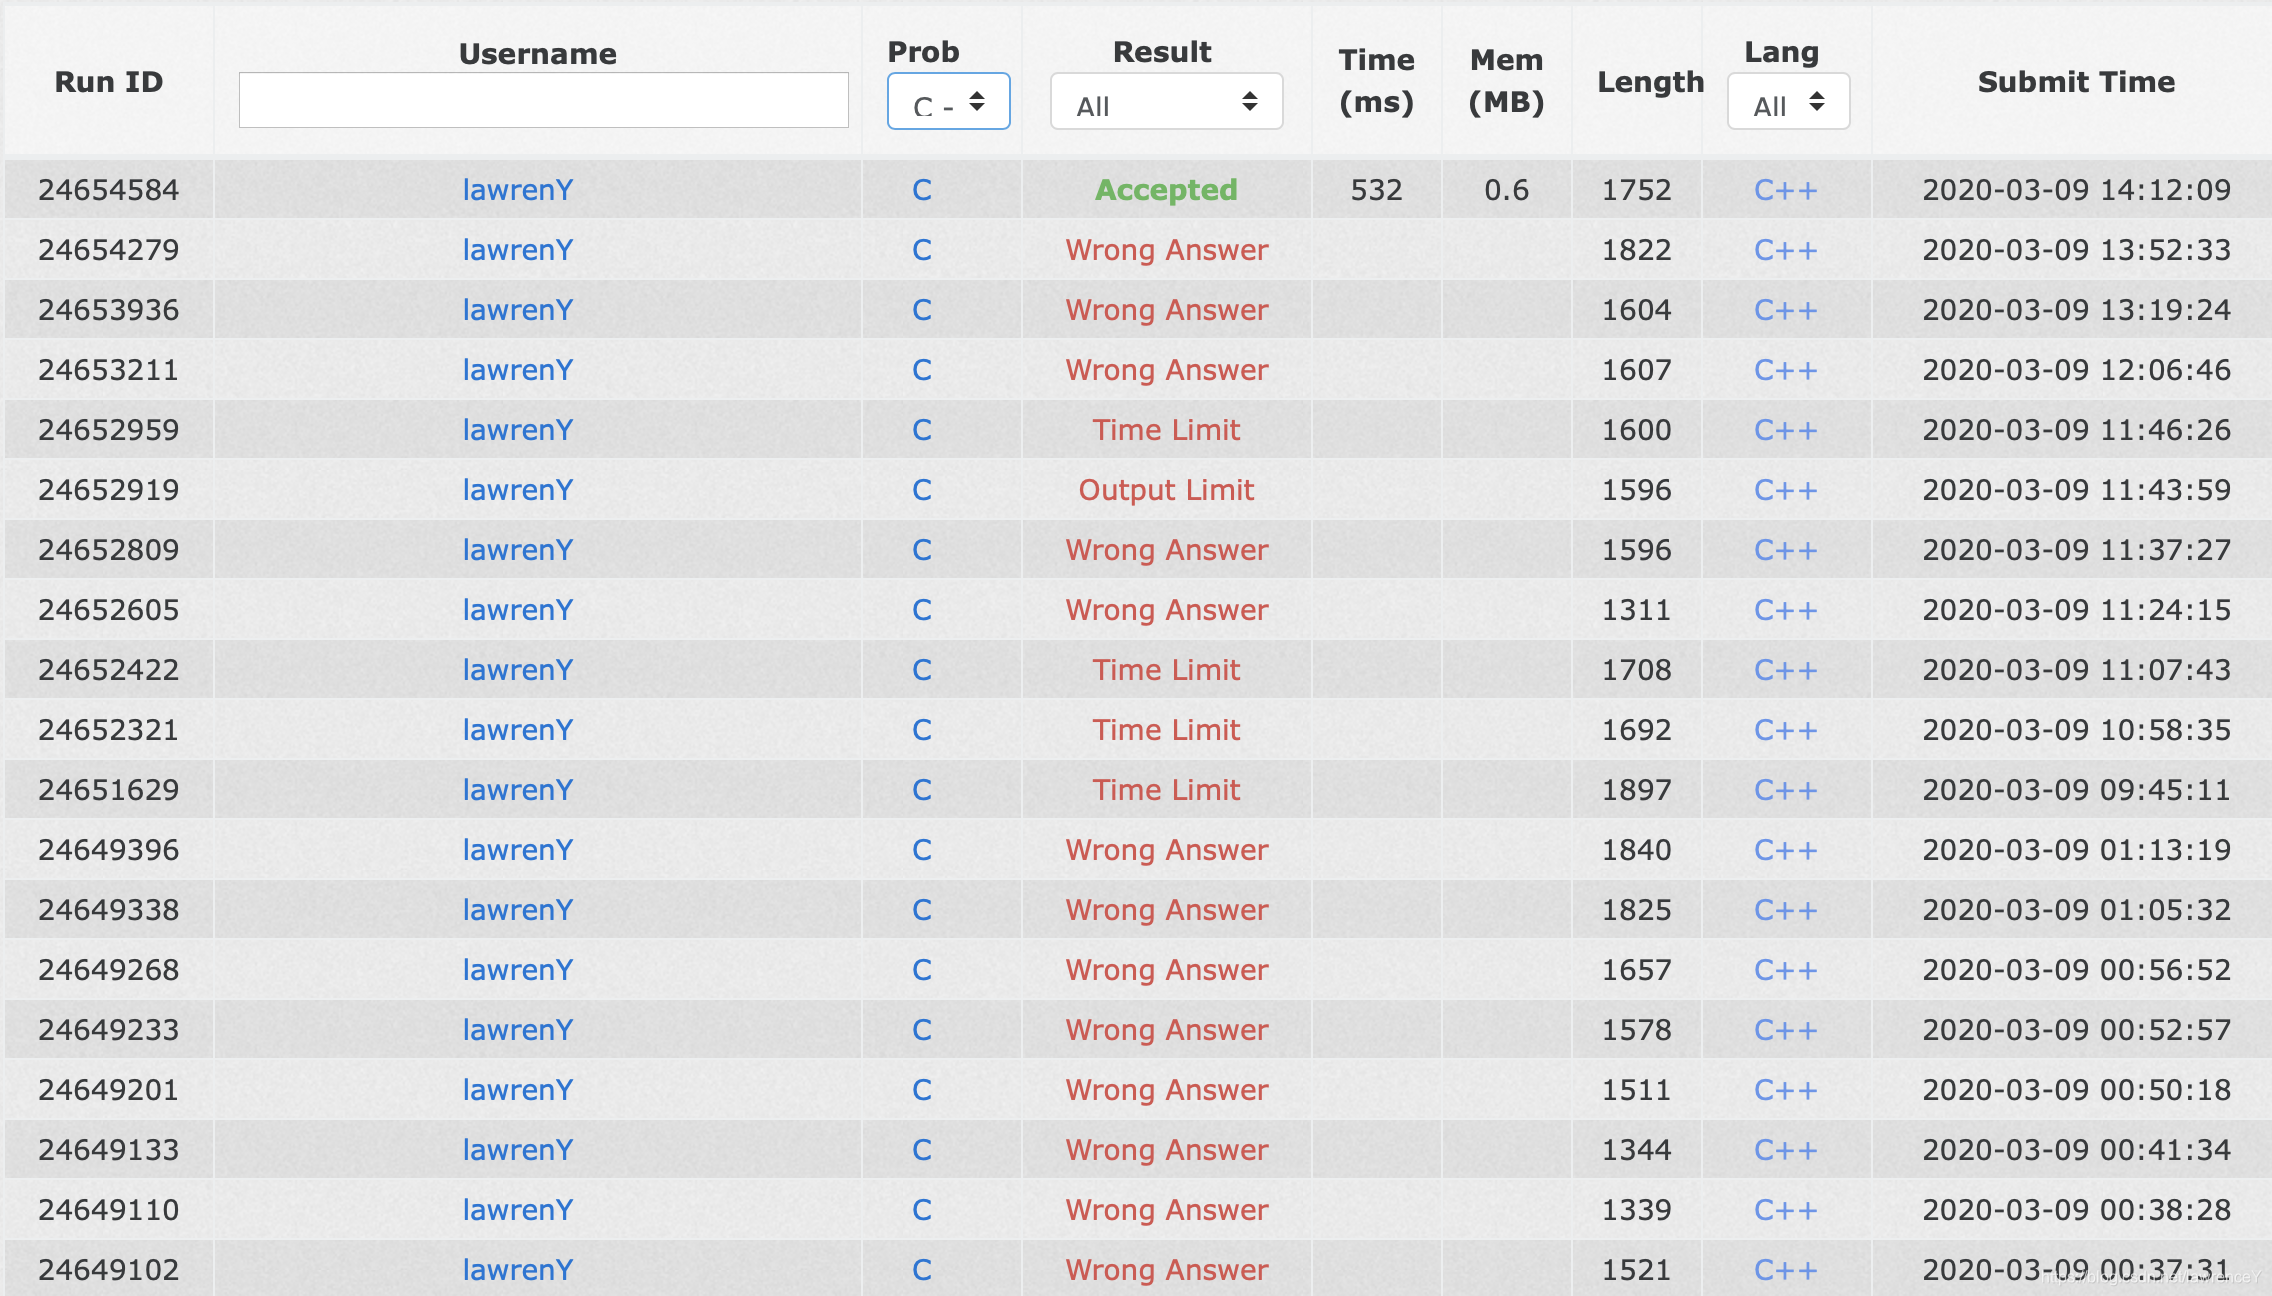
Task: Click Wrong Answer result of run 24649396
Action: pos(1166,850)
